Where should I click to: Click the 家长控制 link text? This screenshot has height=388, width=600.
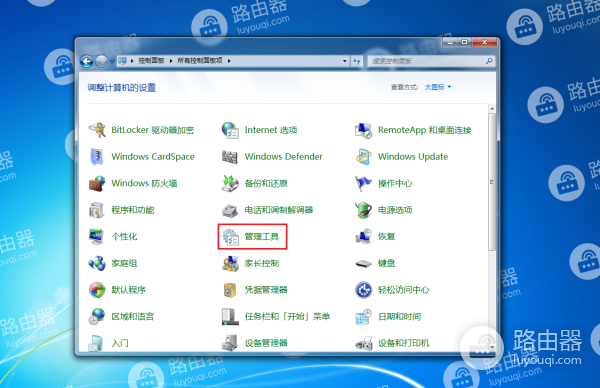tap(262, 263)
